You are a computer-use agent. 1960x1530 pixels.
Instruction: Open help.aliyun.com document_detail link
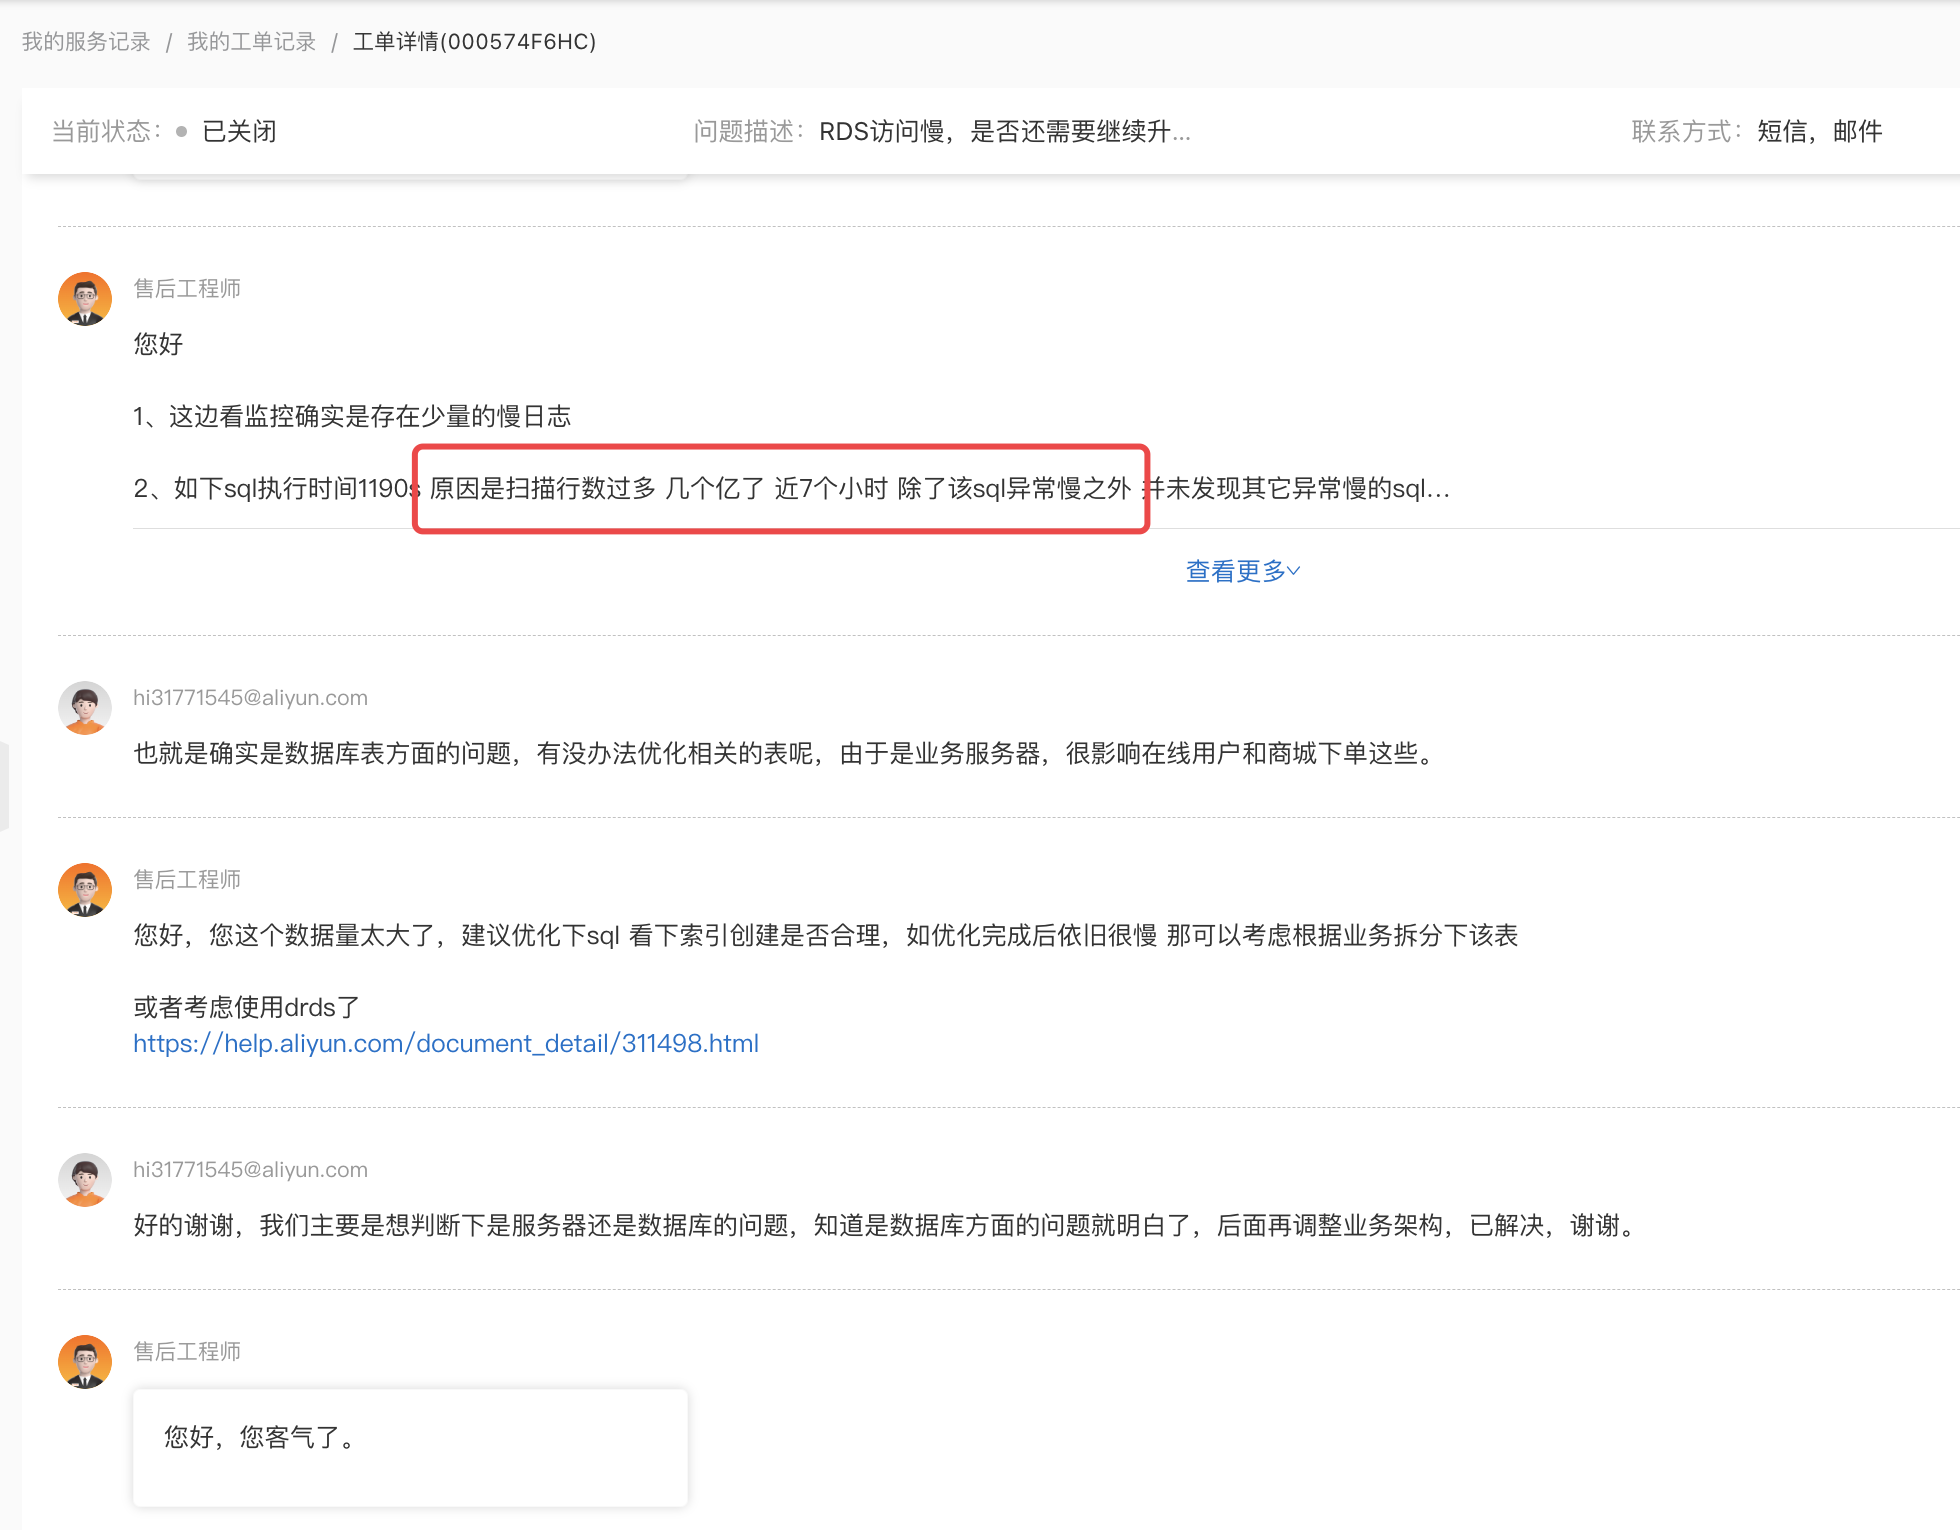click(x=446, y=1043)
